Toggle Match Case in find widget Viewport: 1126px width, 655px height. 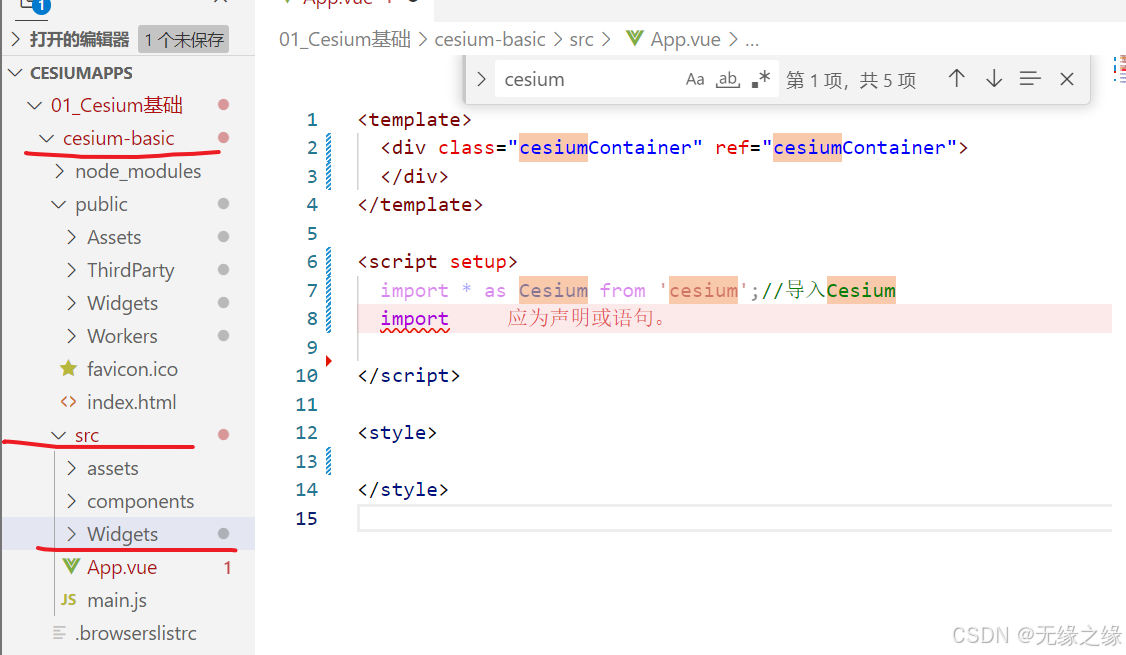point(694,79)
